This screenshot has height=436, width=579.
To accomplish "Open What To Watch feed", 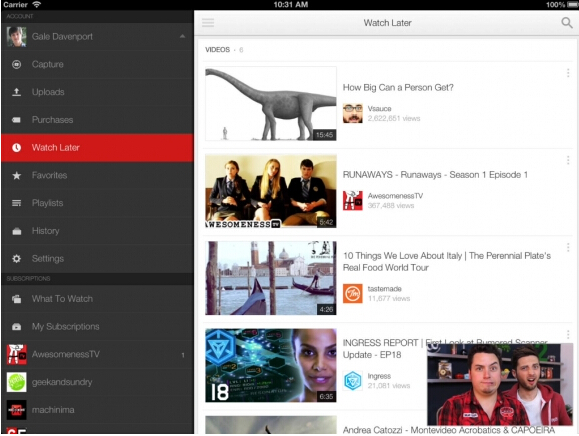I will coord(97,299).
